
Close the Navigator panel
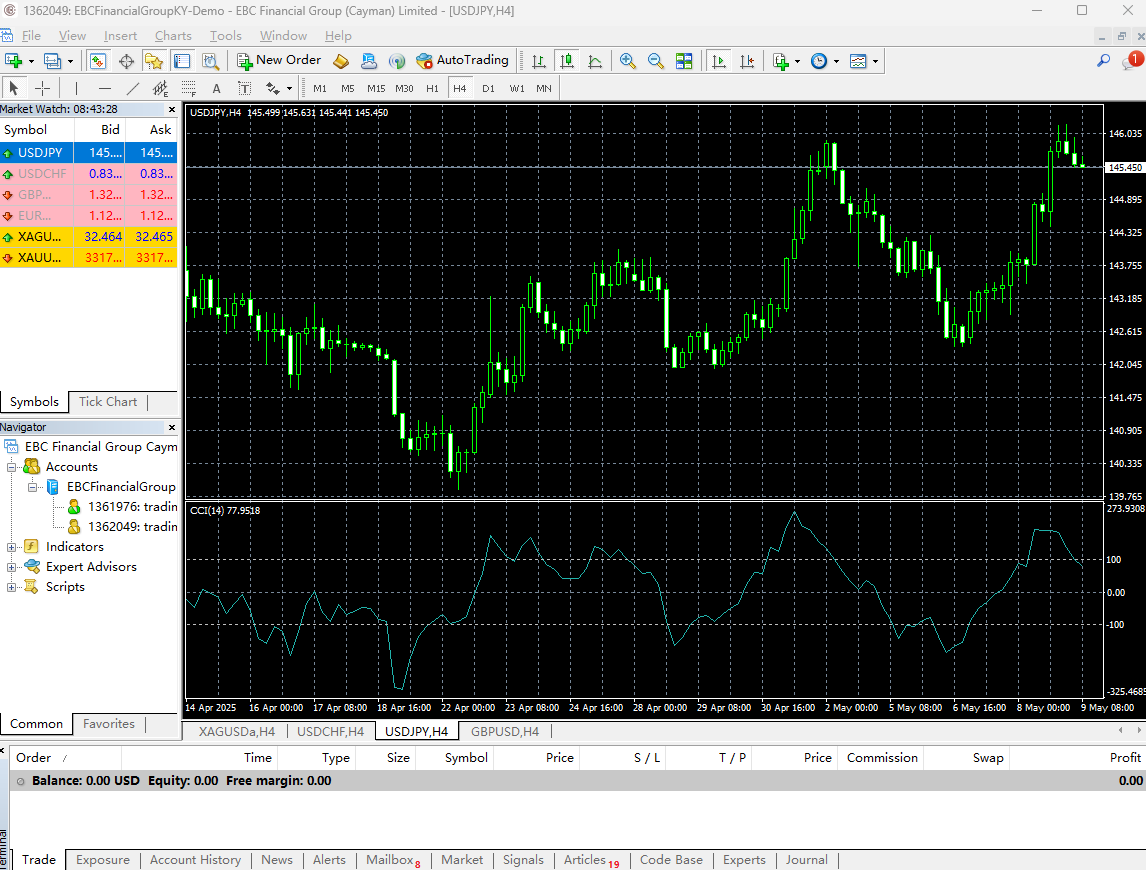[x=172, y=428]
